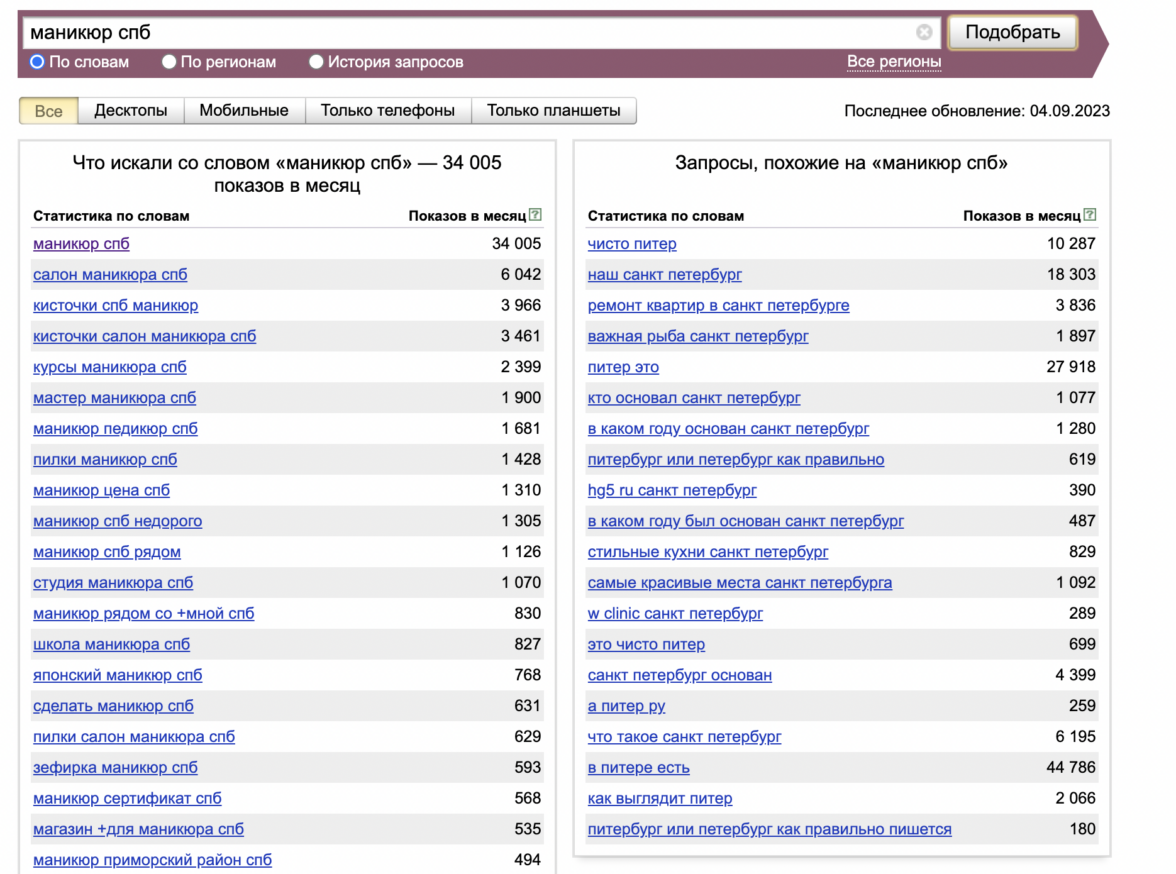Screen dimensions: 1176x874
Task: Select the 'По словам' radio button
Action: tap(38, 62)
